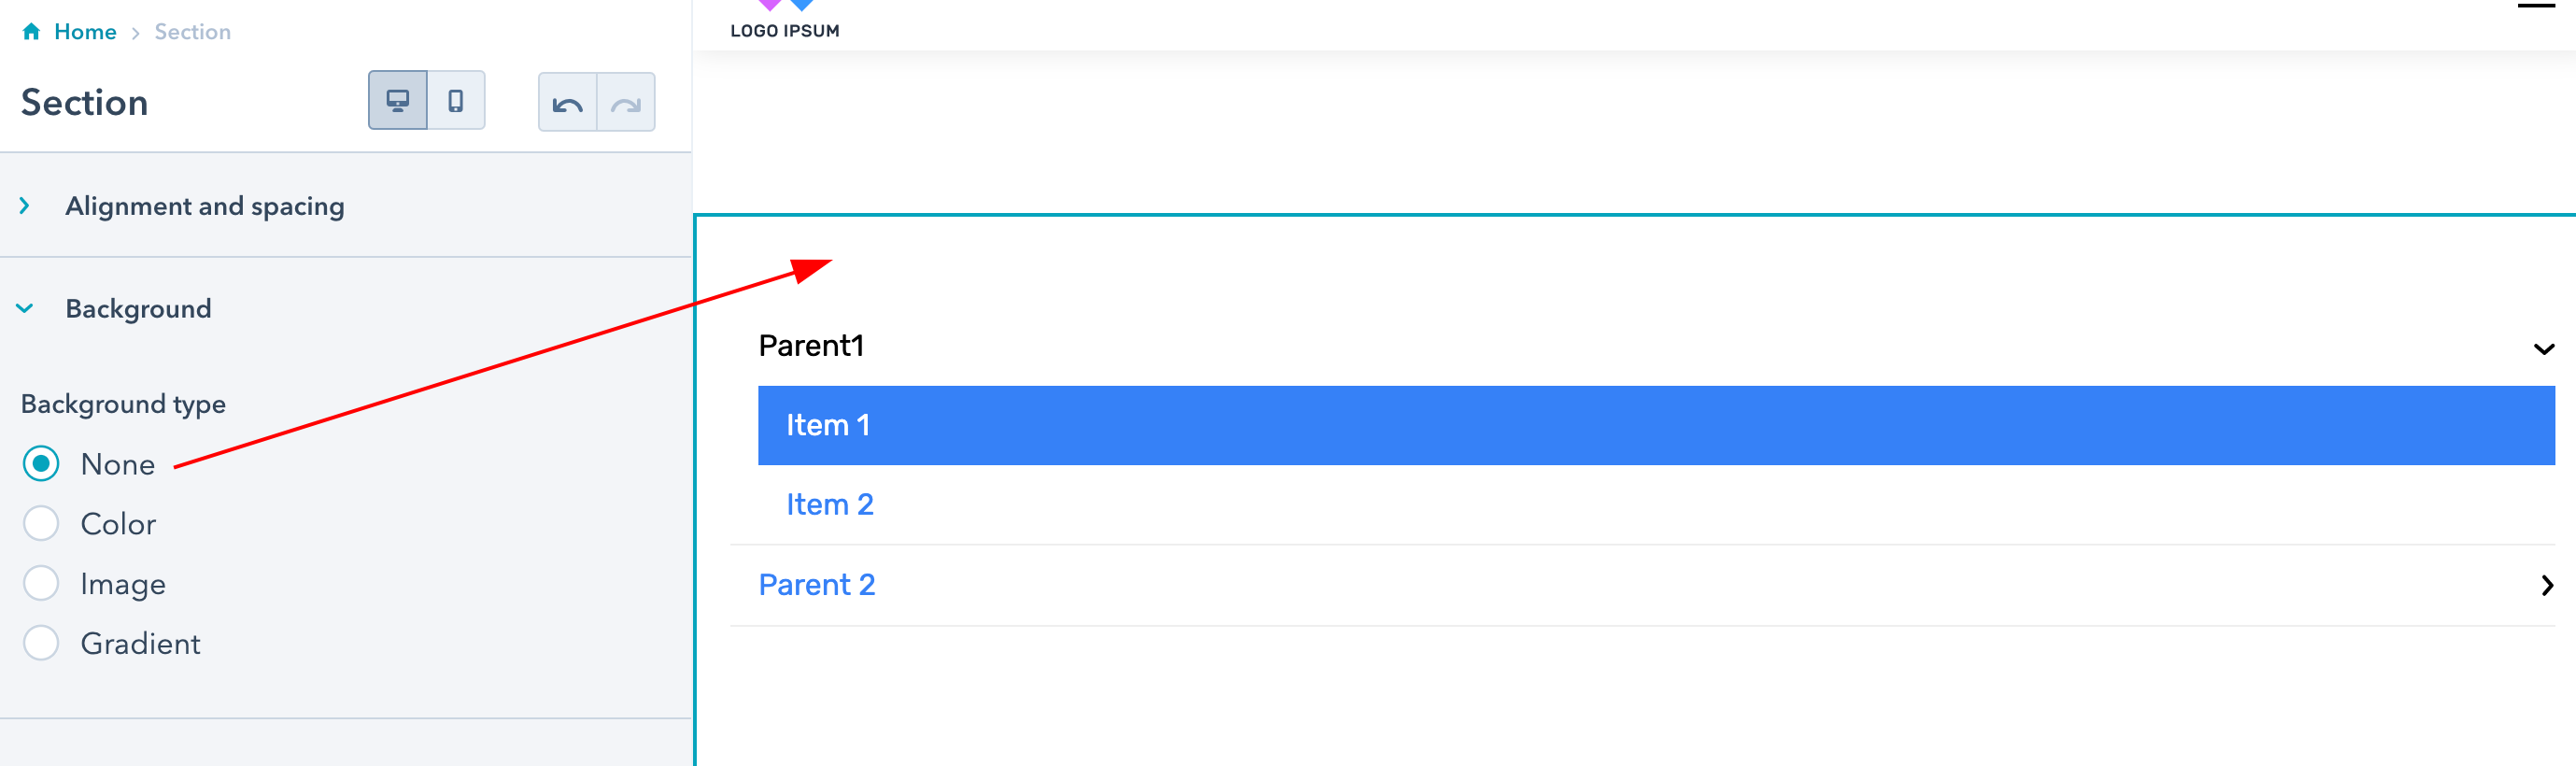Select Item 2 menu entry

point(829,504)
